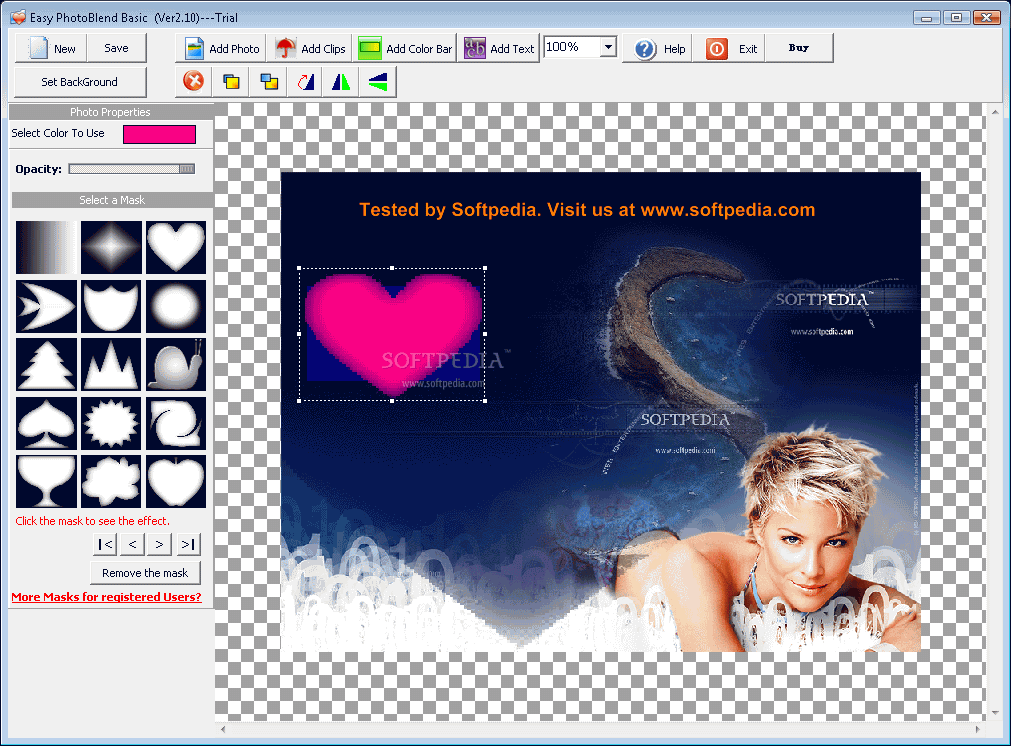Viewport: 1011px width, 746px height.
Task: Open the zoom percentage dropdown arrow
Action: (x=608, y=47)
